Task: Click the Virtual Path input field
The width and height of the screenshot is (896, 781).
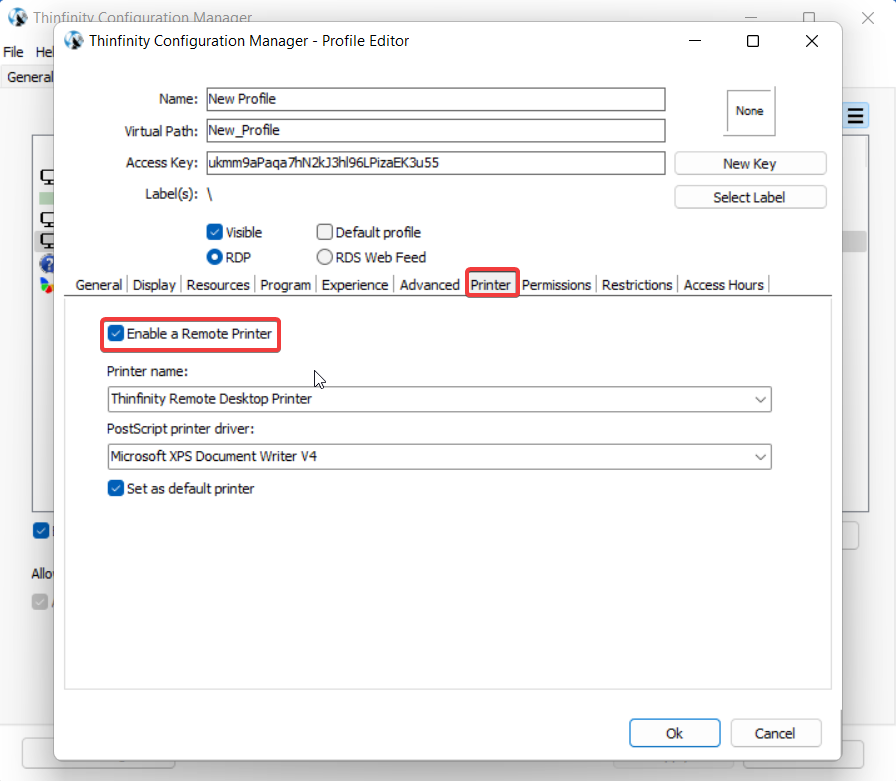Action: point(435,130)
